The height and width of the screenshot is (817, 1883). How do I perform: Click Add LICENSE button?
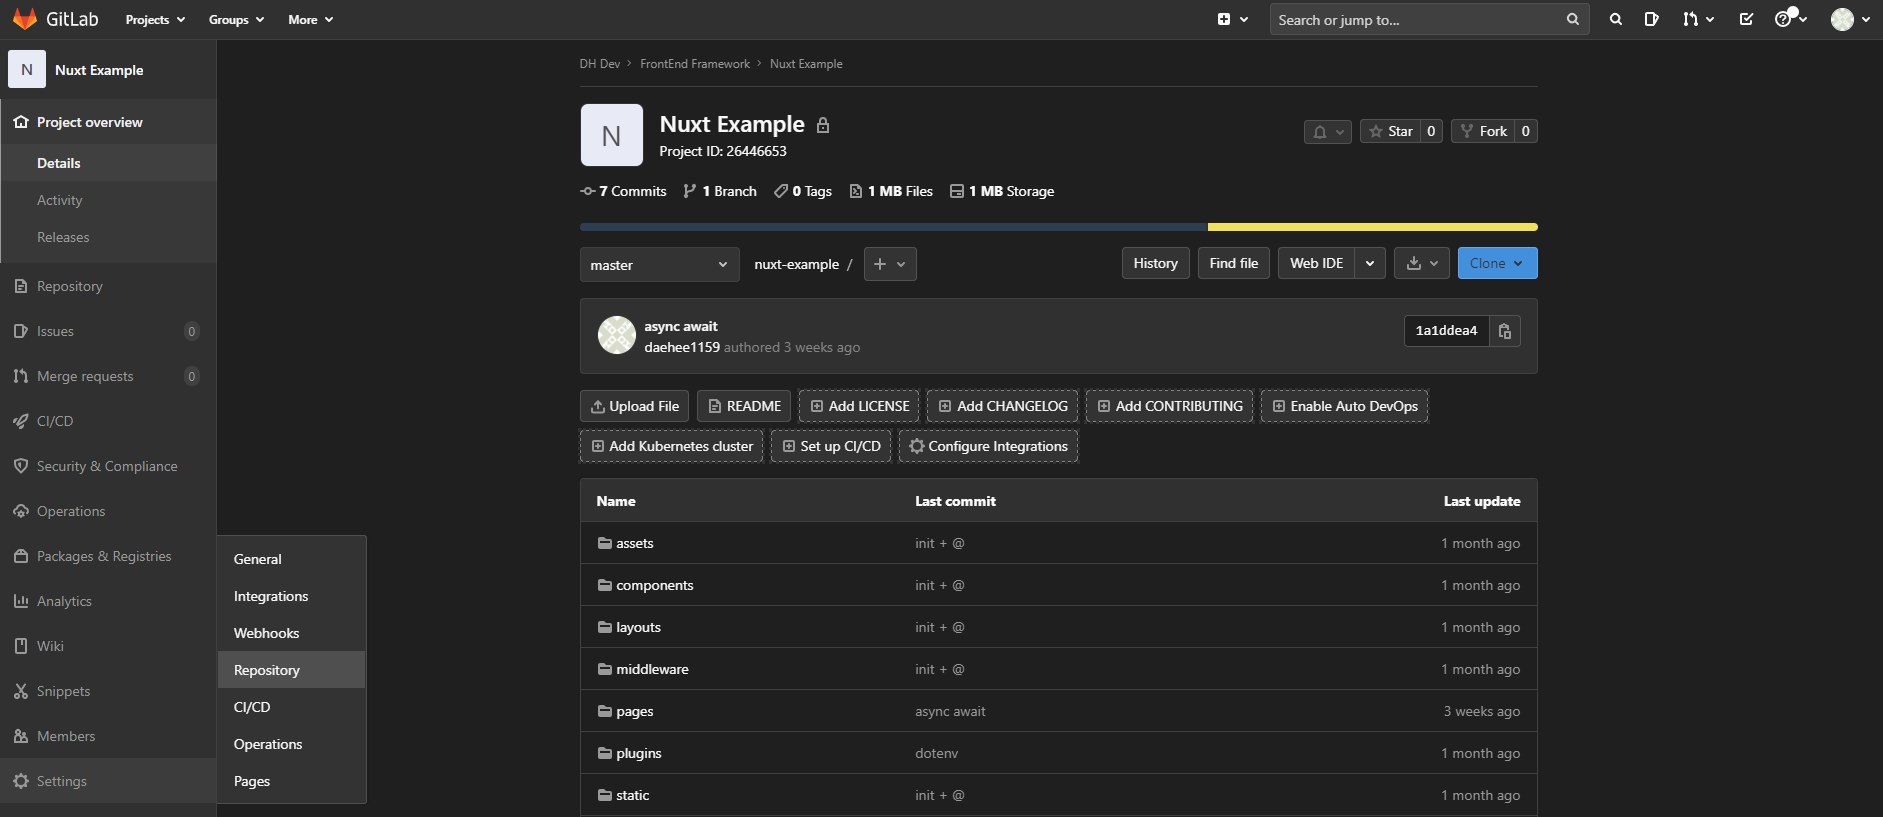pos(859,406)
